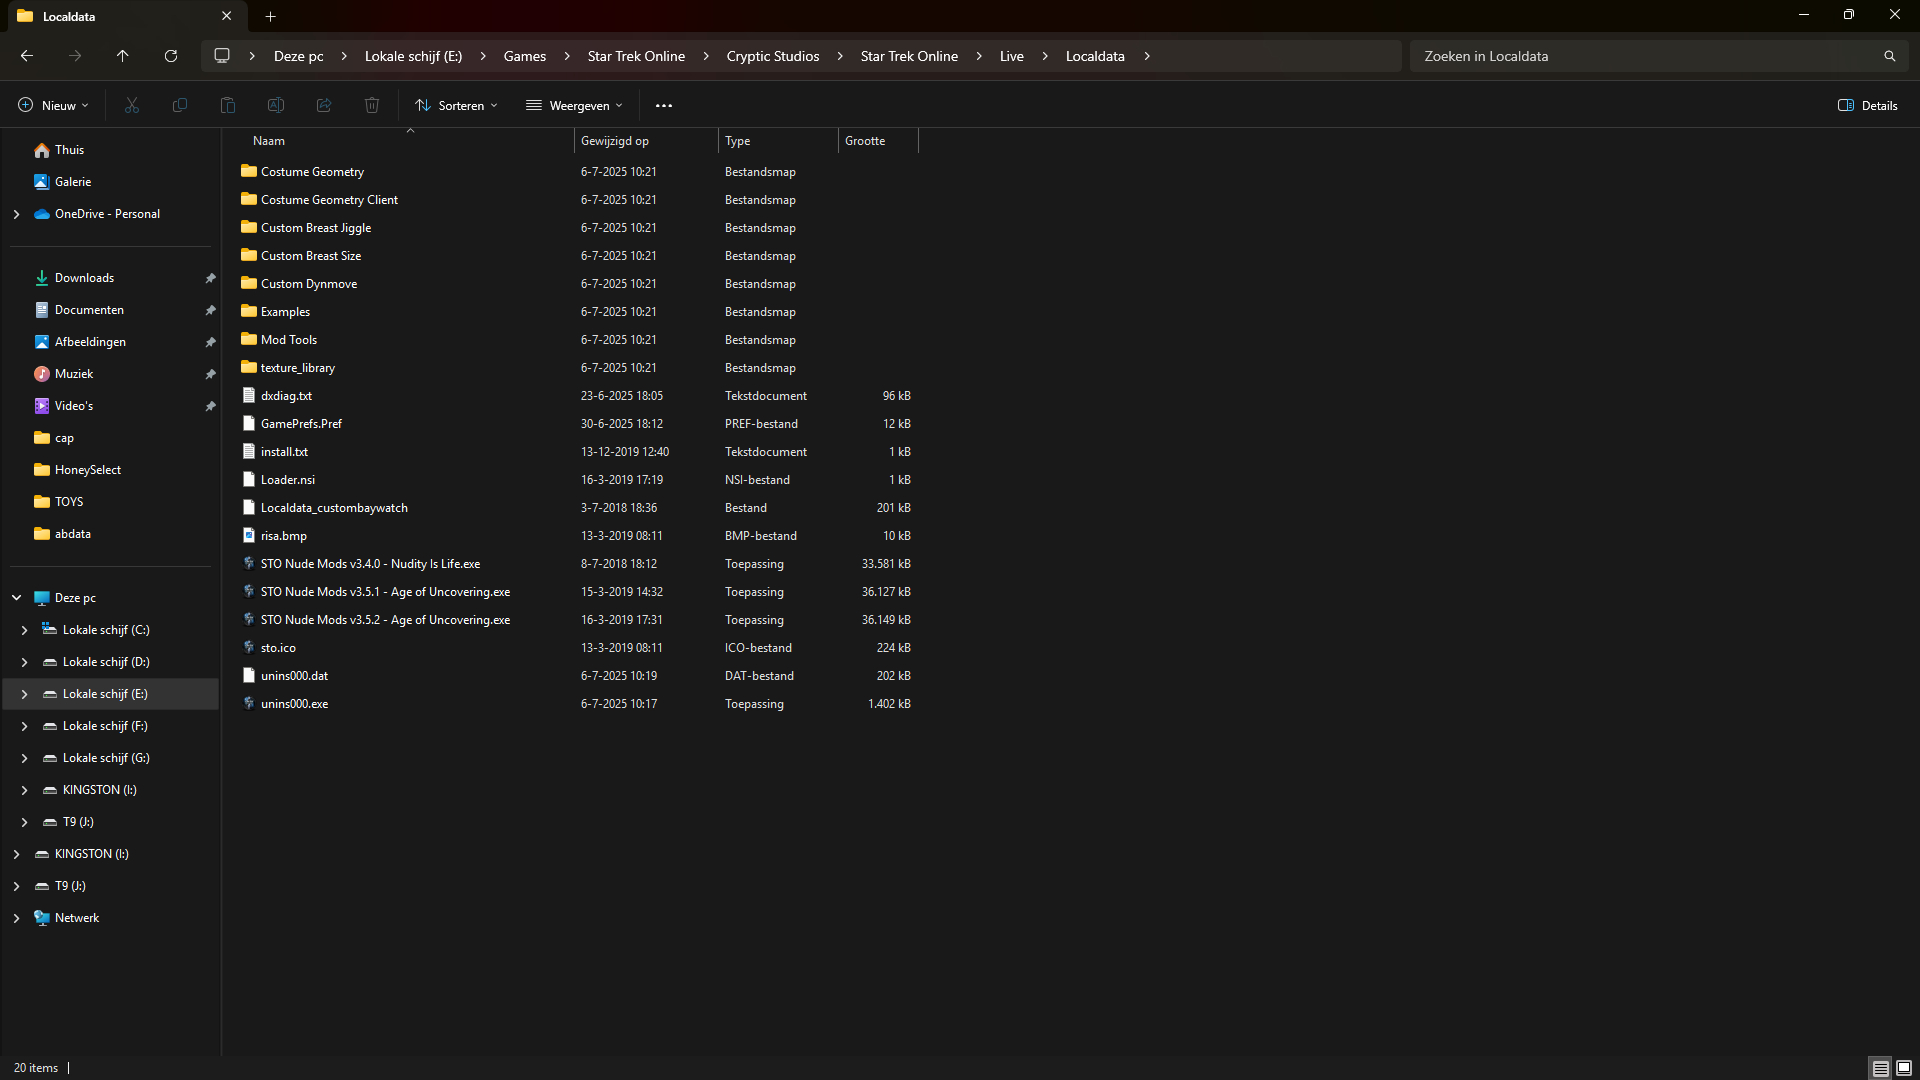The height and width of the screenshot is (1080, 1920).
Task: Click the Refresh button in navigation bar
Action: click(171, 56)
